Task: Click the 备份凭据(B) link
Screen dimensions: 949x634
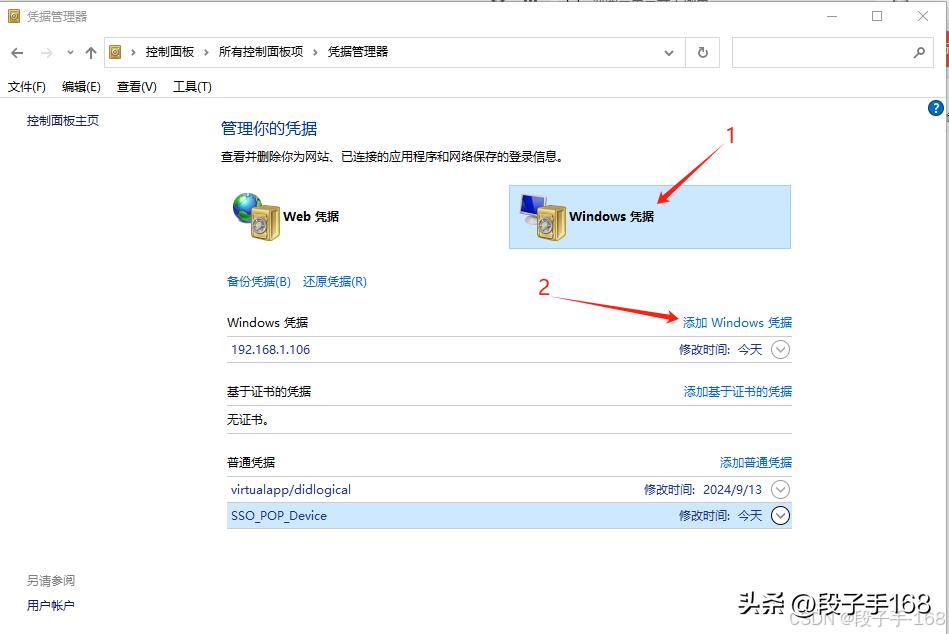Action: (x=258, y=281)
